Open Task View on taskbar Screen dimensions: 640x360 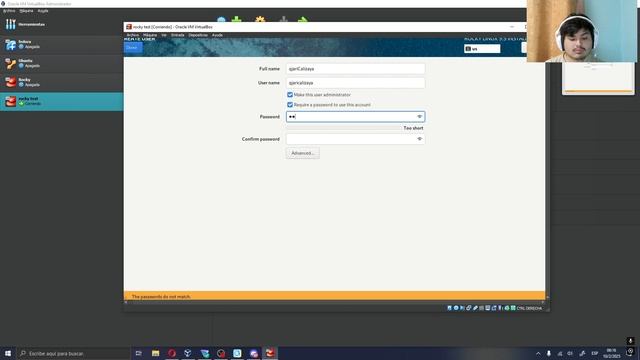[x=139, y=353]
